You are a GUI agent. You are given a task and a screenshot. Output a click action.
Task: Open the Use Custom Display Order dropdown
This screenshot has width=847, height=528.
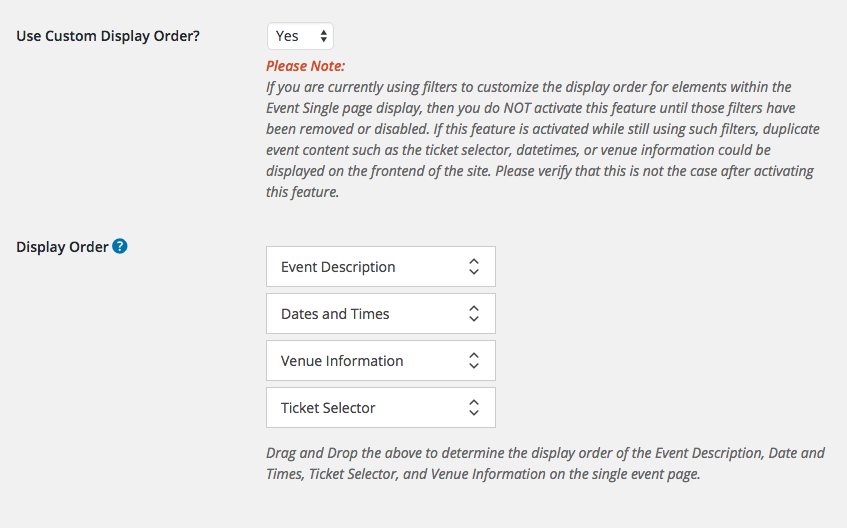pyautogui.click(x=300, y=36)
